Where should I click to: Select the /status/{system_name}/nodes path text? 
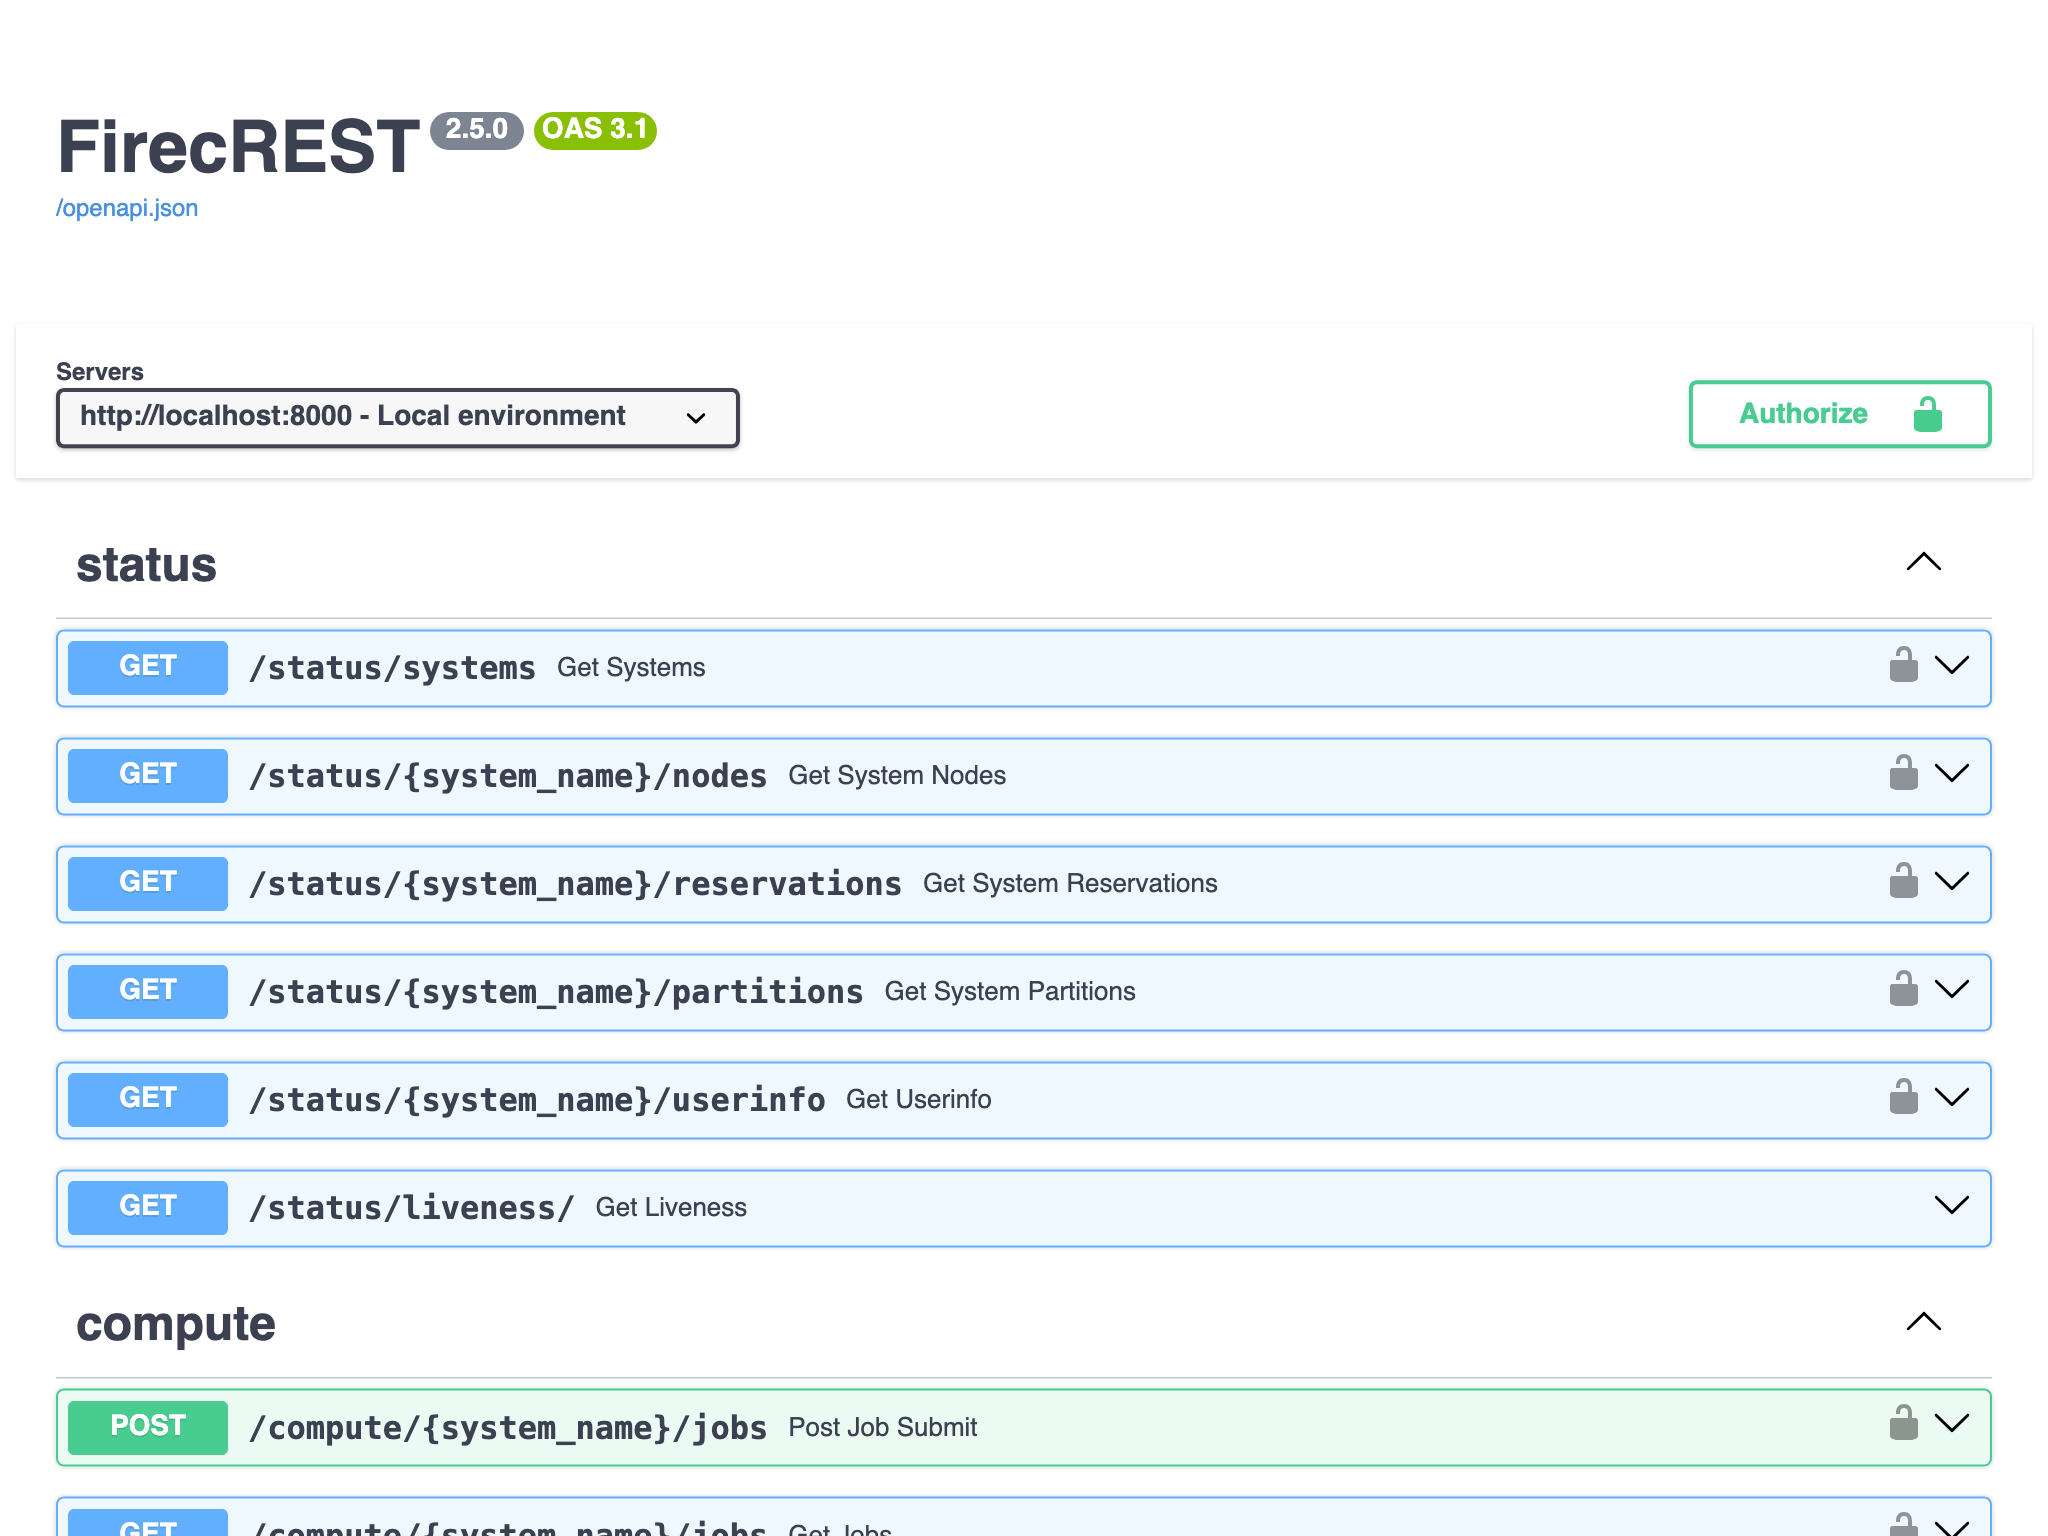pos(508,776)
